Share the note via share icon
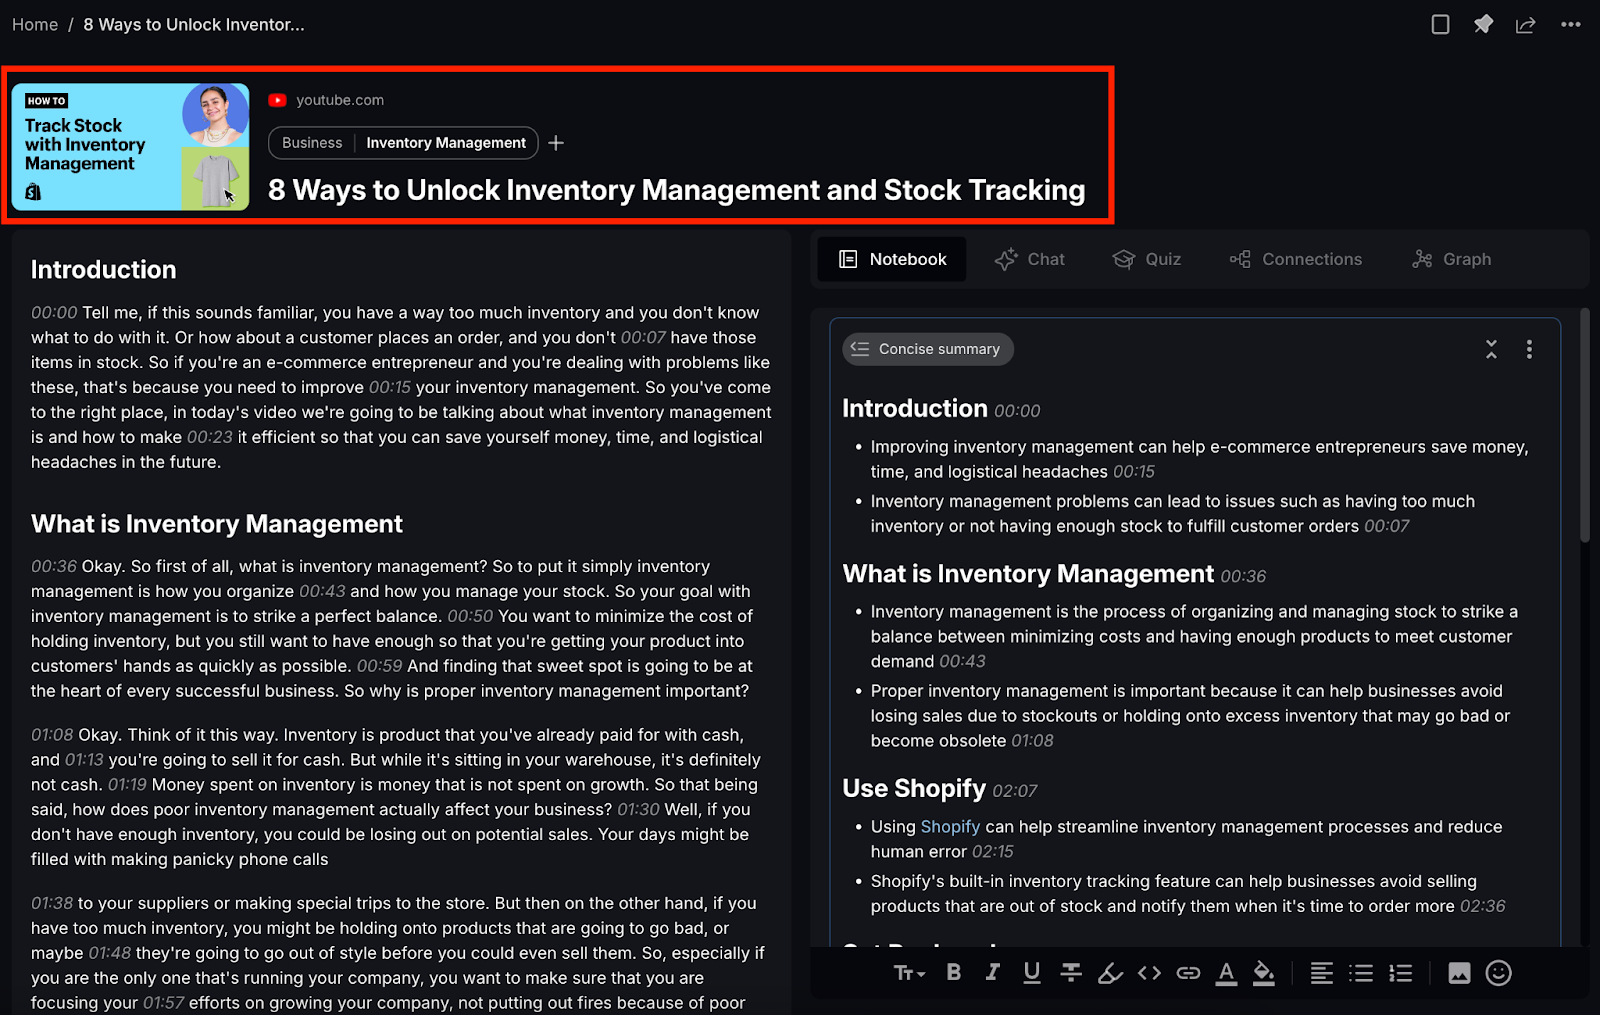 click(x=1526, y=24)
